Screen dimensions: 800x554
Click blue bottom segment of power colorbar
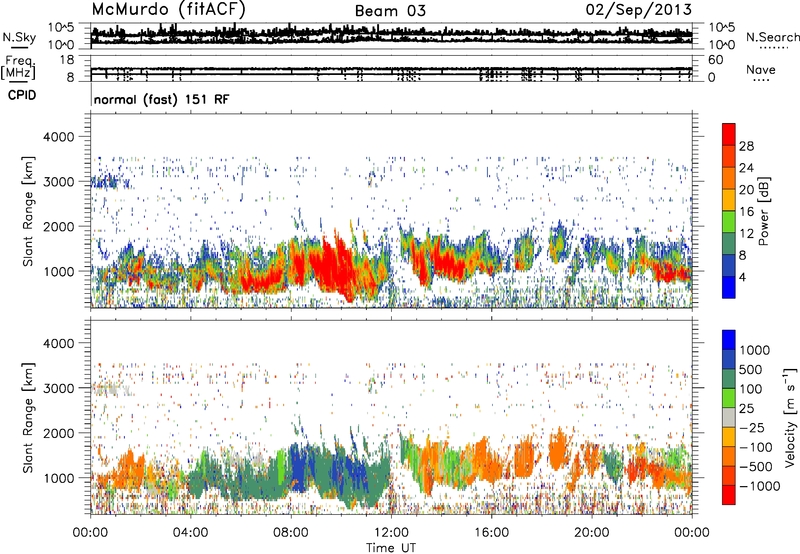pyautogui.click(x=729, y=287)
